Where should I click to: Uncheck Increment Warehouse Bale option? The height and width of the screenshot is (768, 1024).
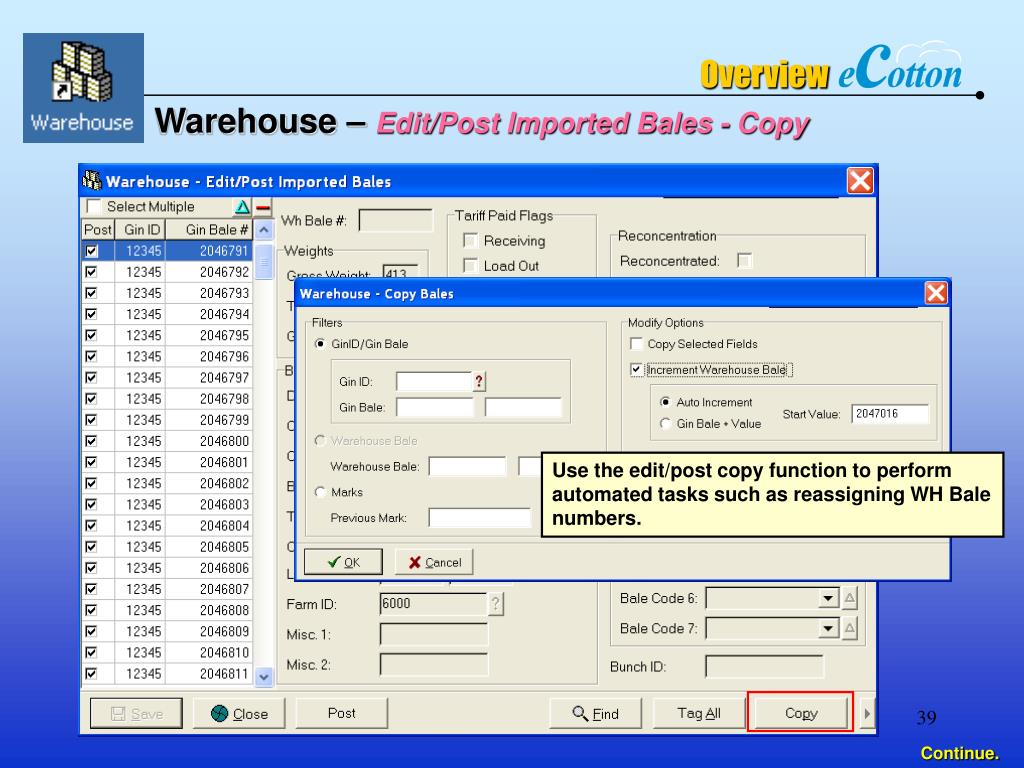click(x=636, y=370)
